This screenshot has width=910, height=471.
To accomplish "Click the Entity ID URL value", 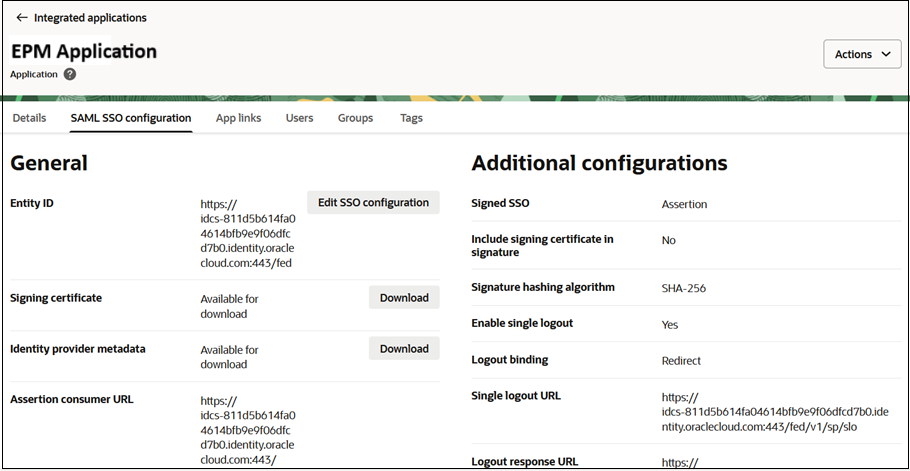I will [x=248, y=234].
